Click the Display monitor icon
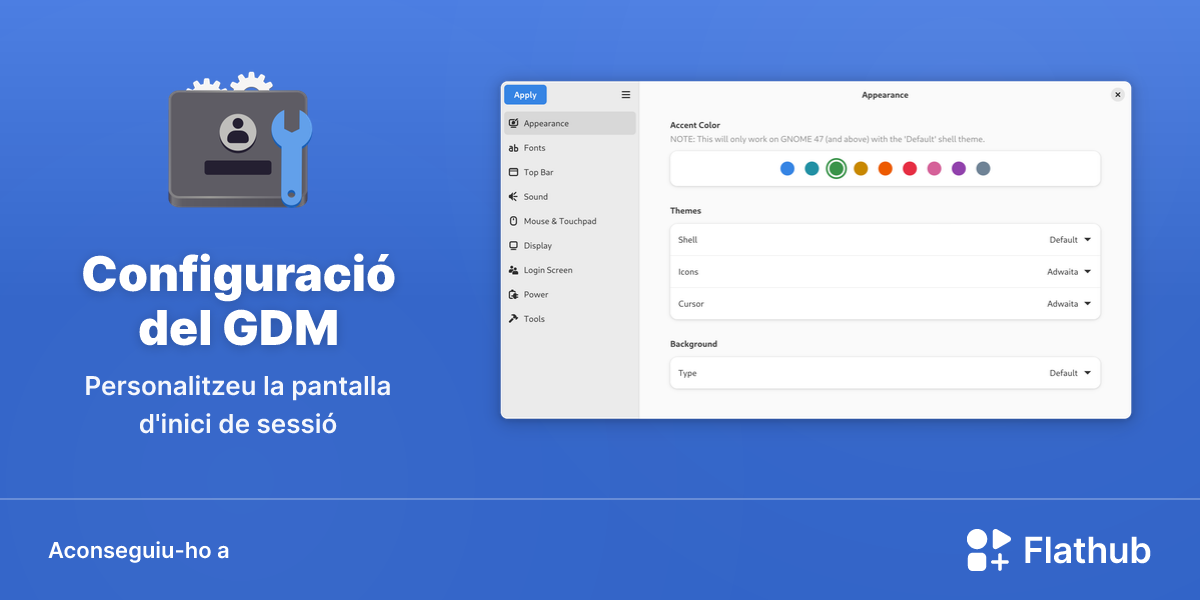This screenshot has height=600, width=1200. point(513,246)
